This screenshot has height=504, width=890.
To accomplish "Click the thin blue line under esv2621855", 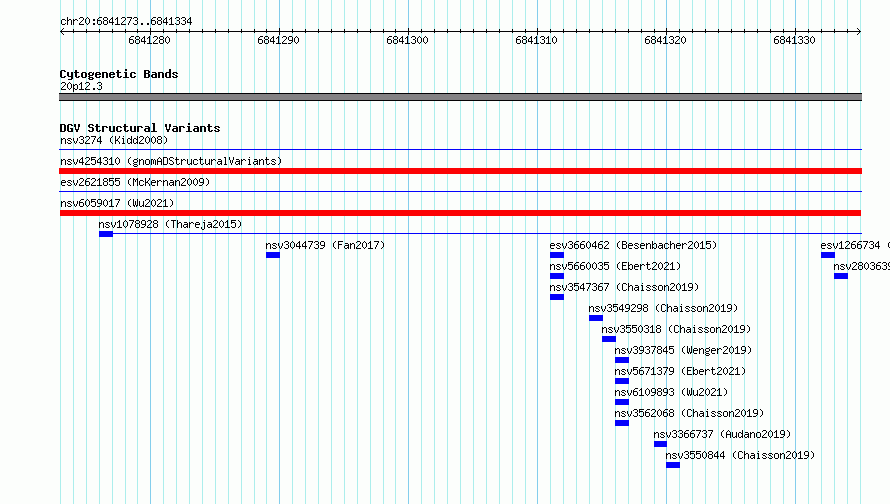I will 461,192.
